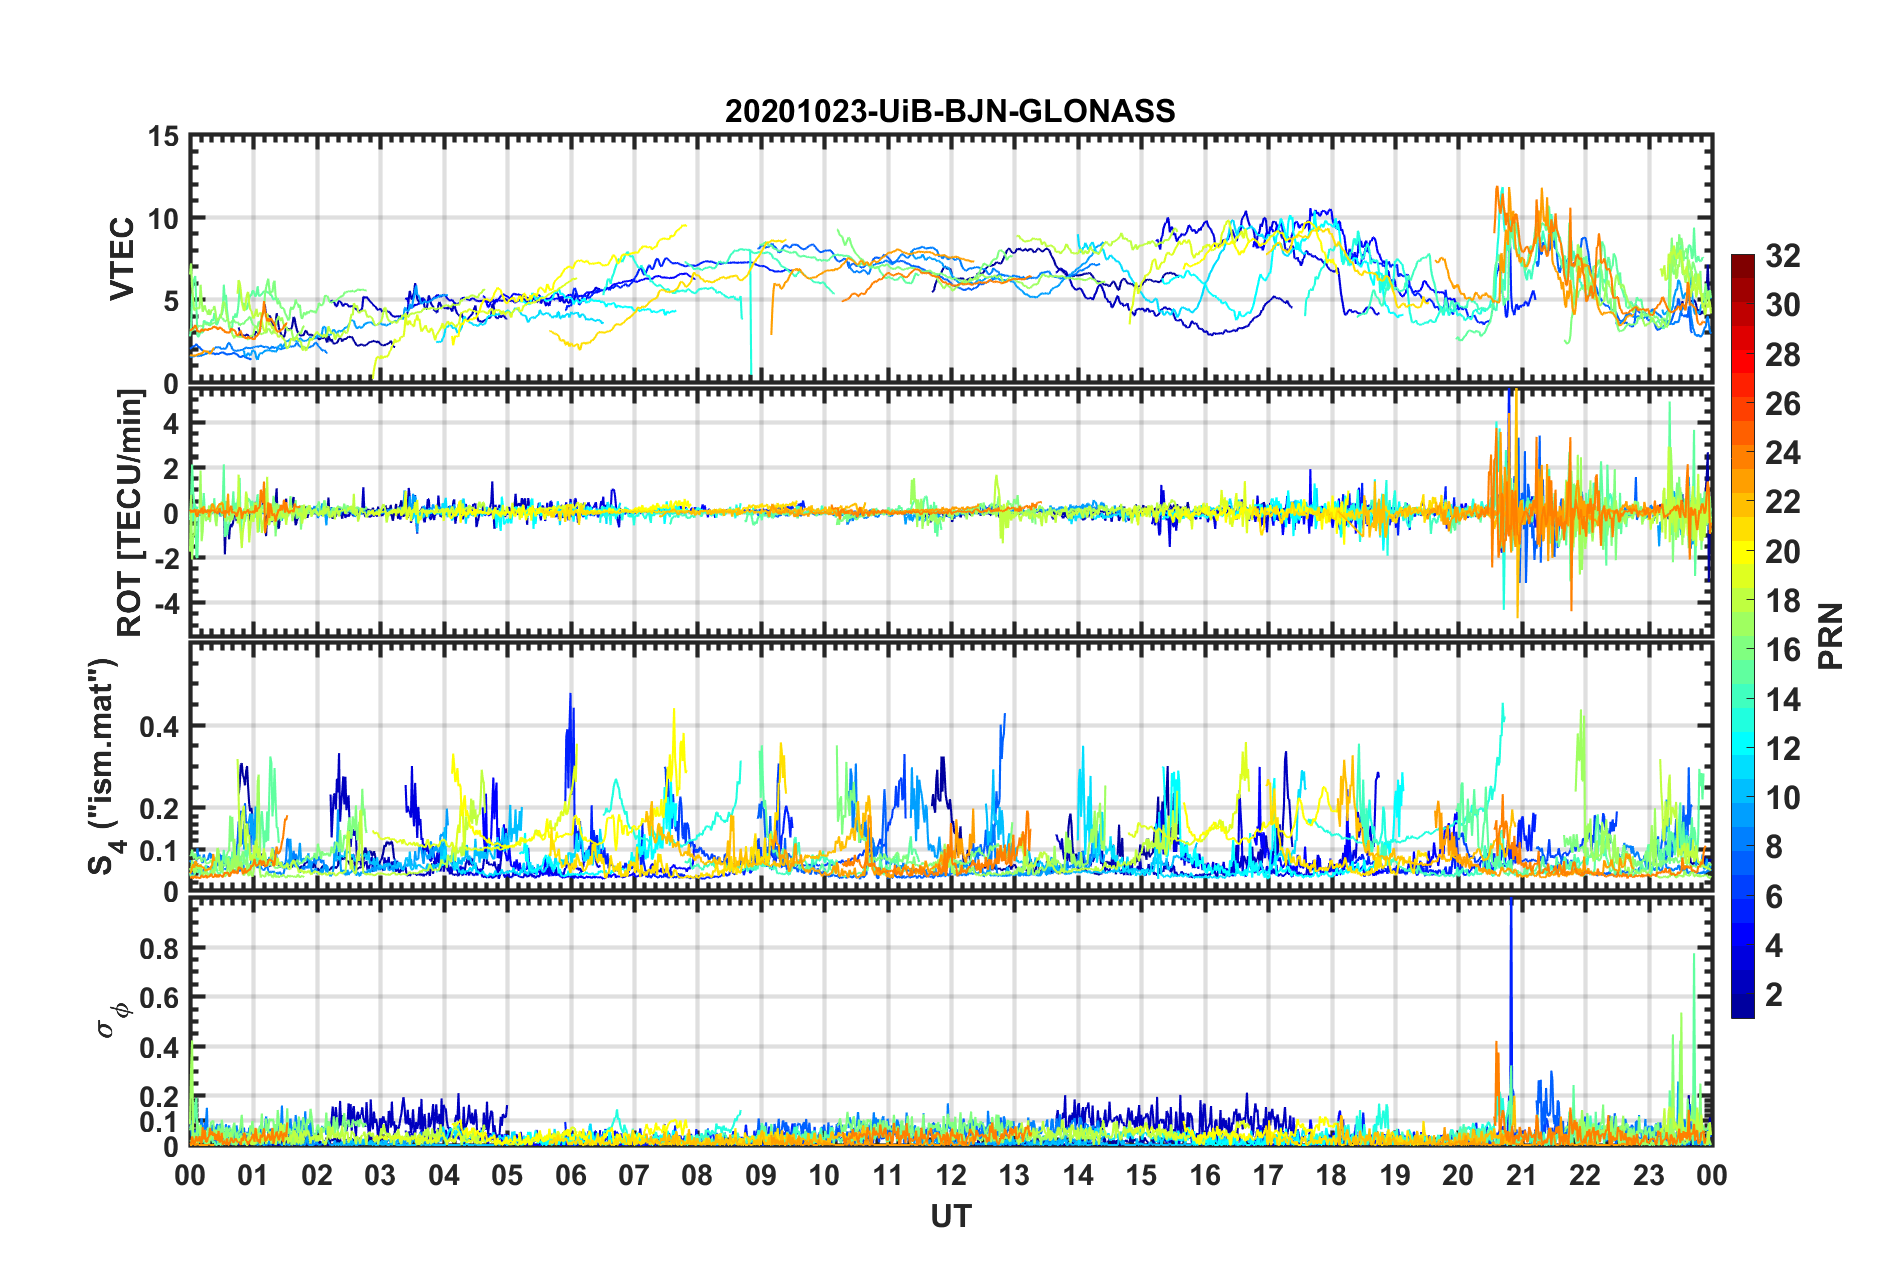Click VTEC axis tick label "5"

(x=171, y=302)
